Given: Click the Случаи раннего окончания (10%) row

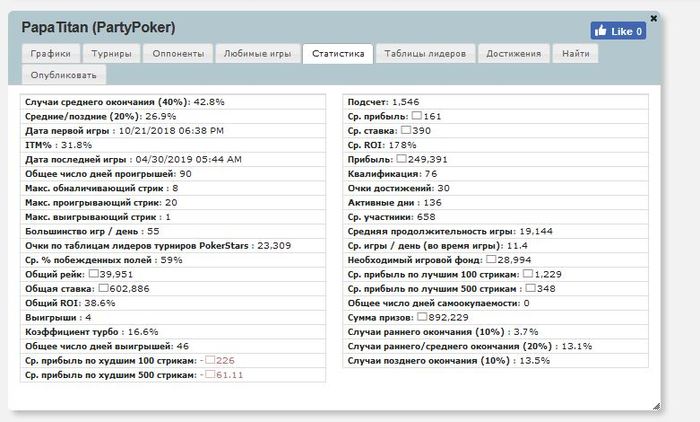Looking at the screenshot, I should pos(496,332).
